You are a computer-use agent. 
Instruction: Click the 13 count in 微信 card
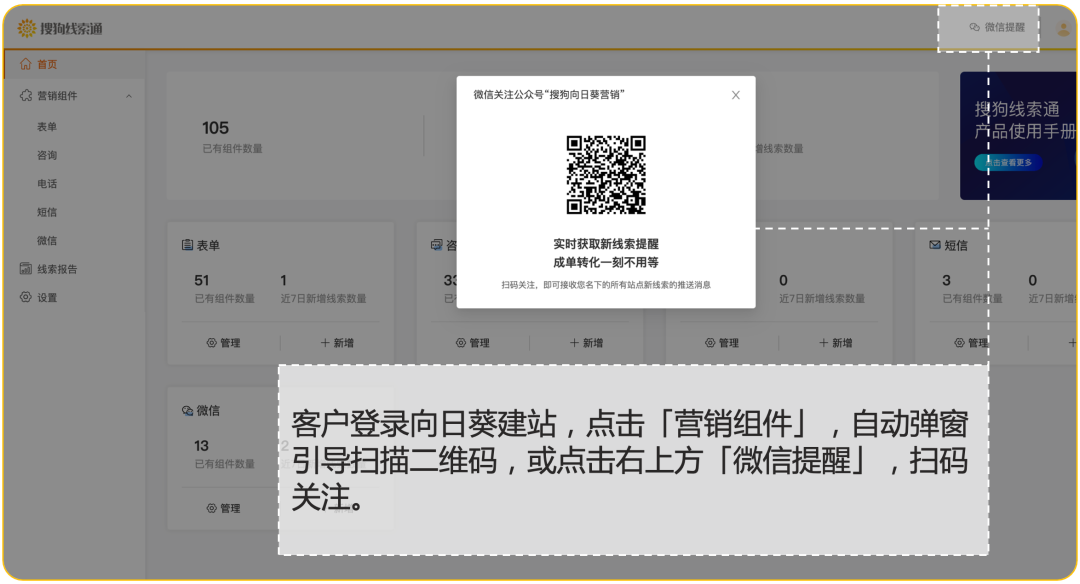pyautogui.click(x=201, y=446)
